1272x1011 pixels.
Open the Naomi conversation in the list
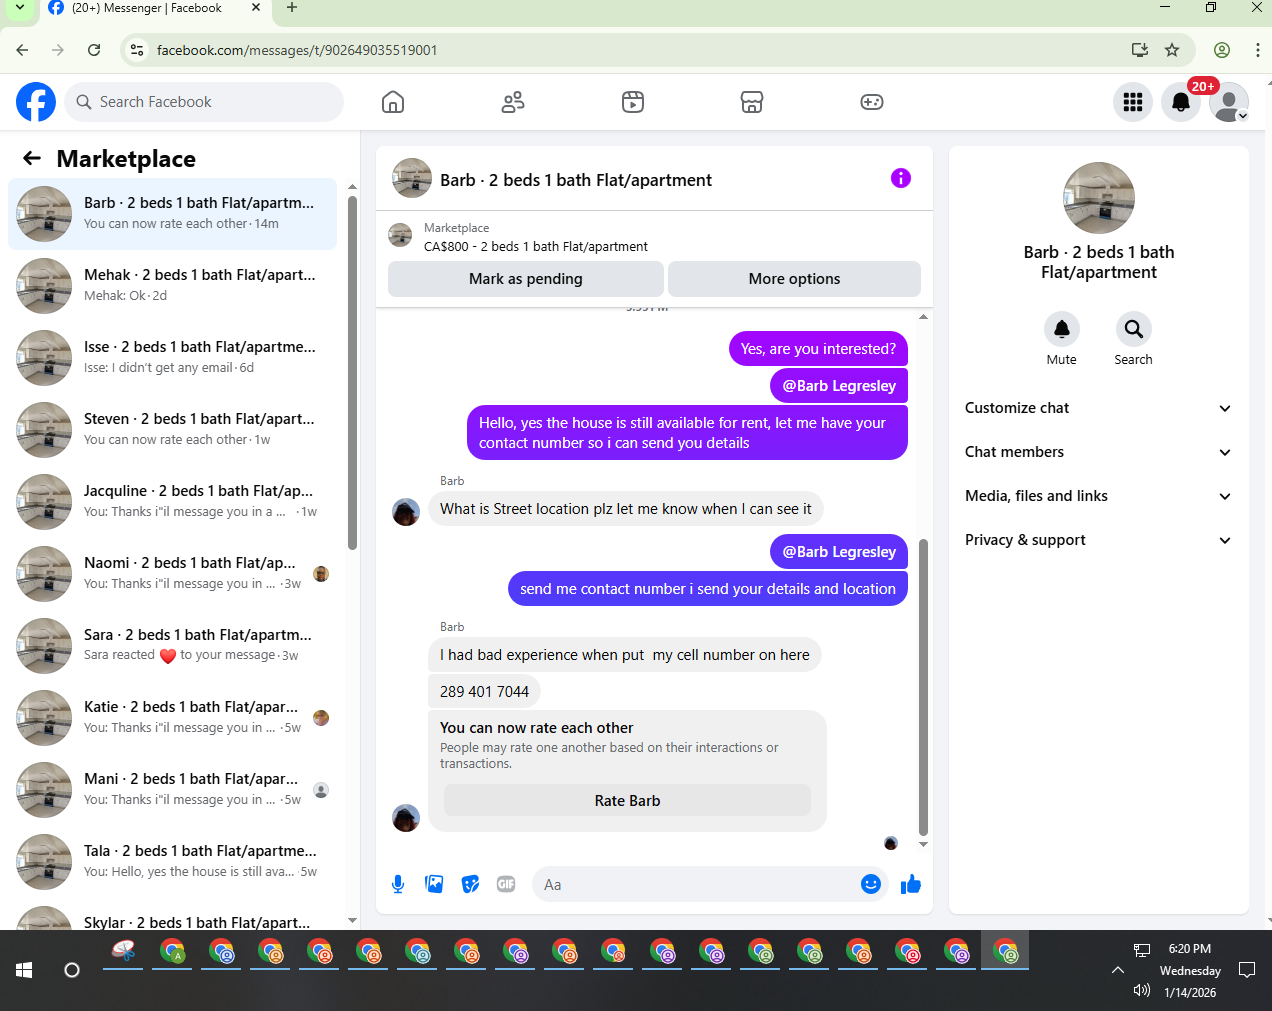point(172,574)
